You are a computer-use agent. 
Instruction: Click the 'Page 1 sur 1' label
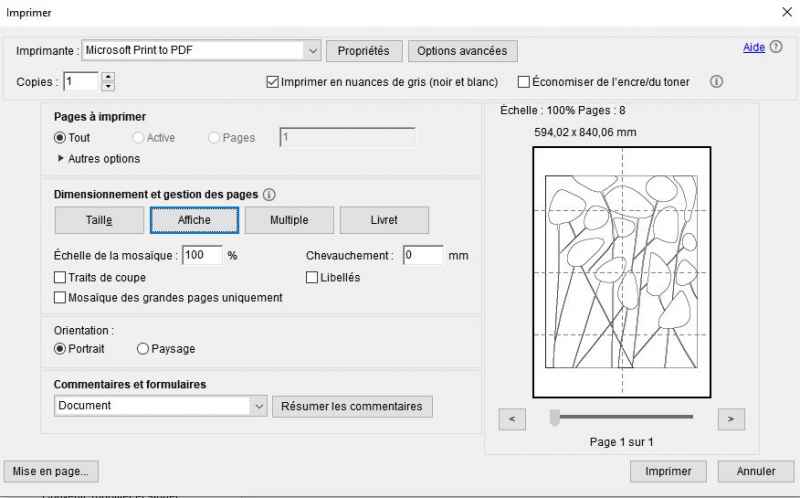tap(621, 442)
